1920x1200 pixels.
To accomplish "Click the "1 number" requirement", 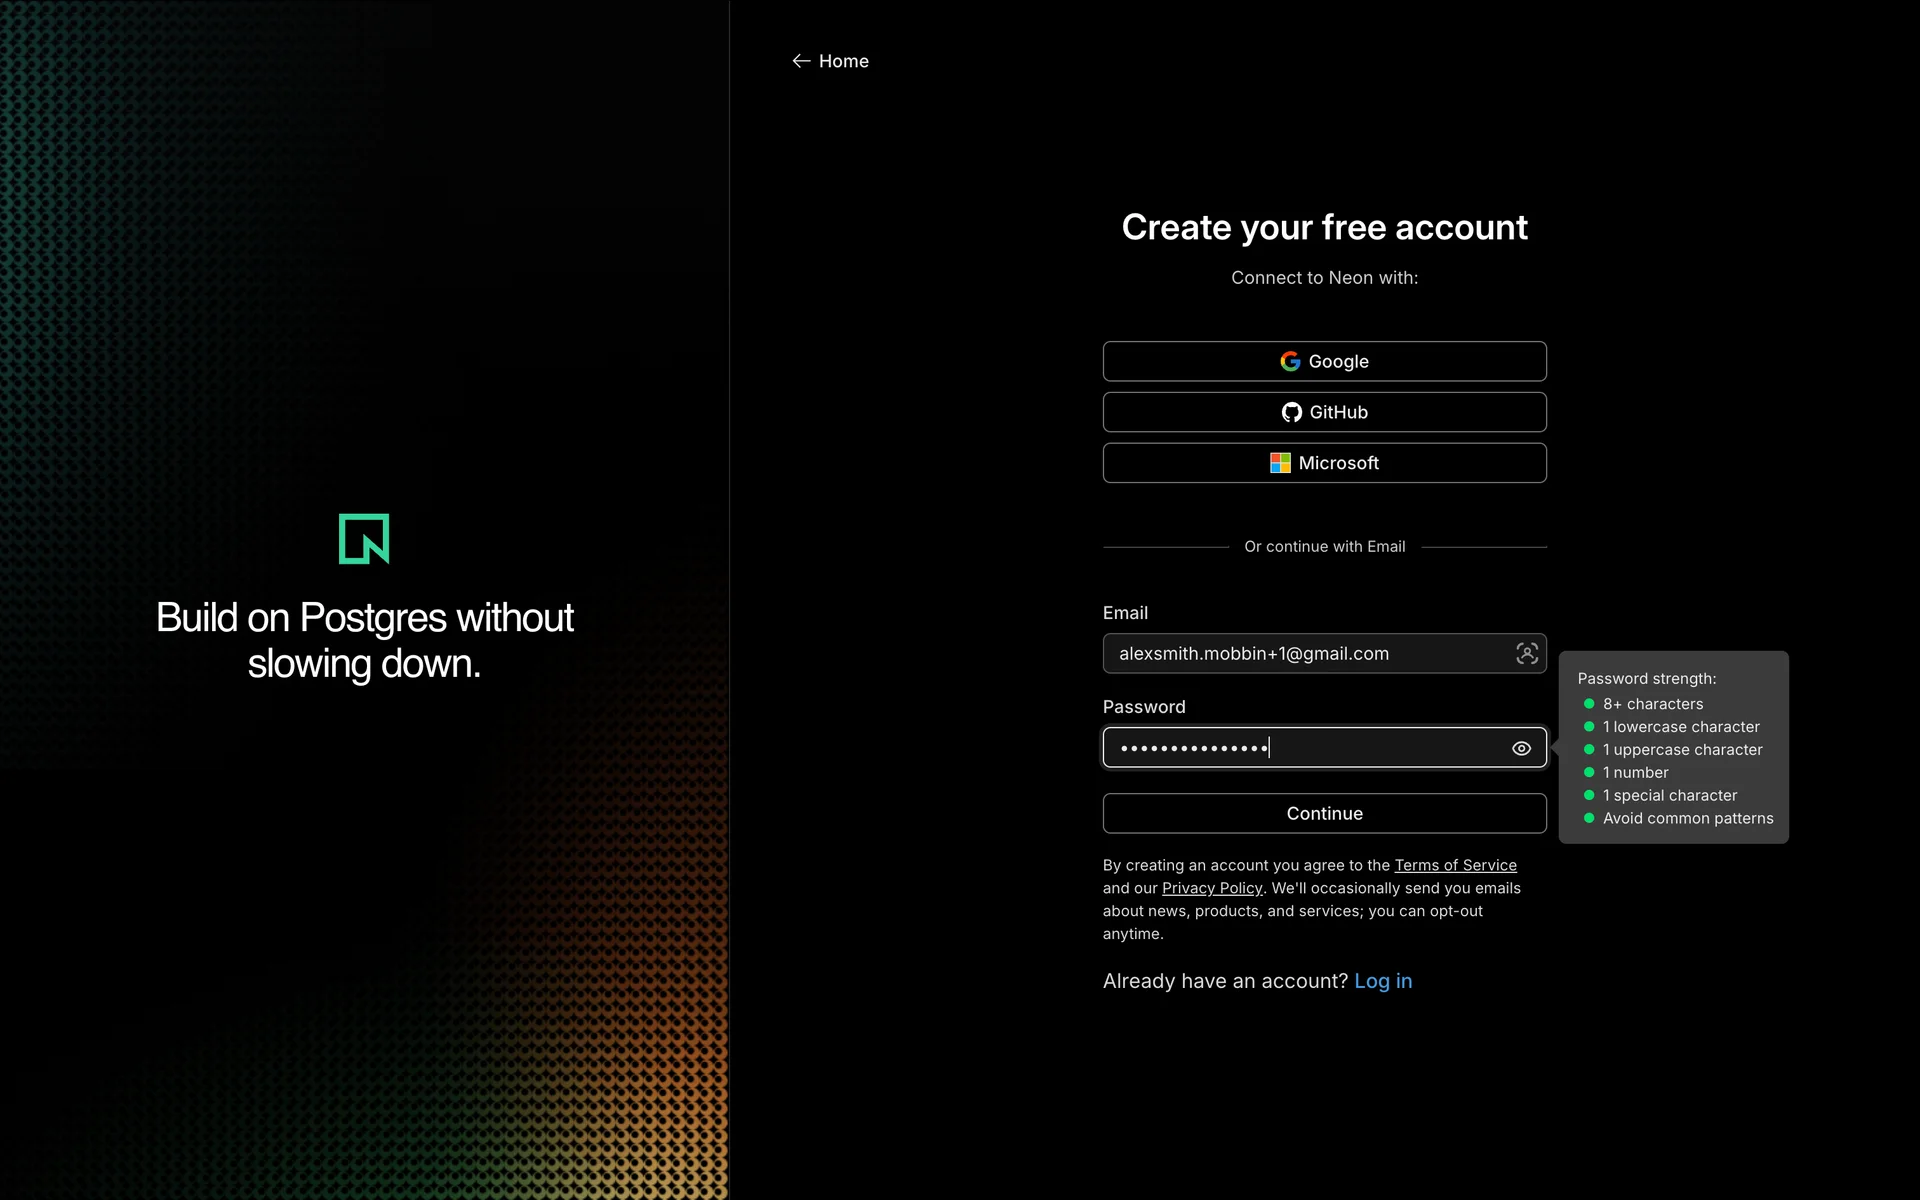I will (x=1635, y=773).
